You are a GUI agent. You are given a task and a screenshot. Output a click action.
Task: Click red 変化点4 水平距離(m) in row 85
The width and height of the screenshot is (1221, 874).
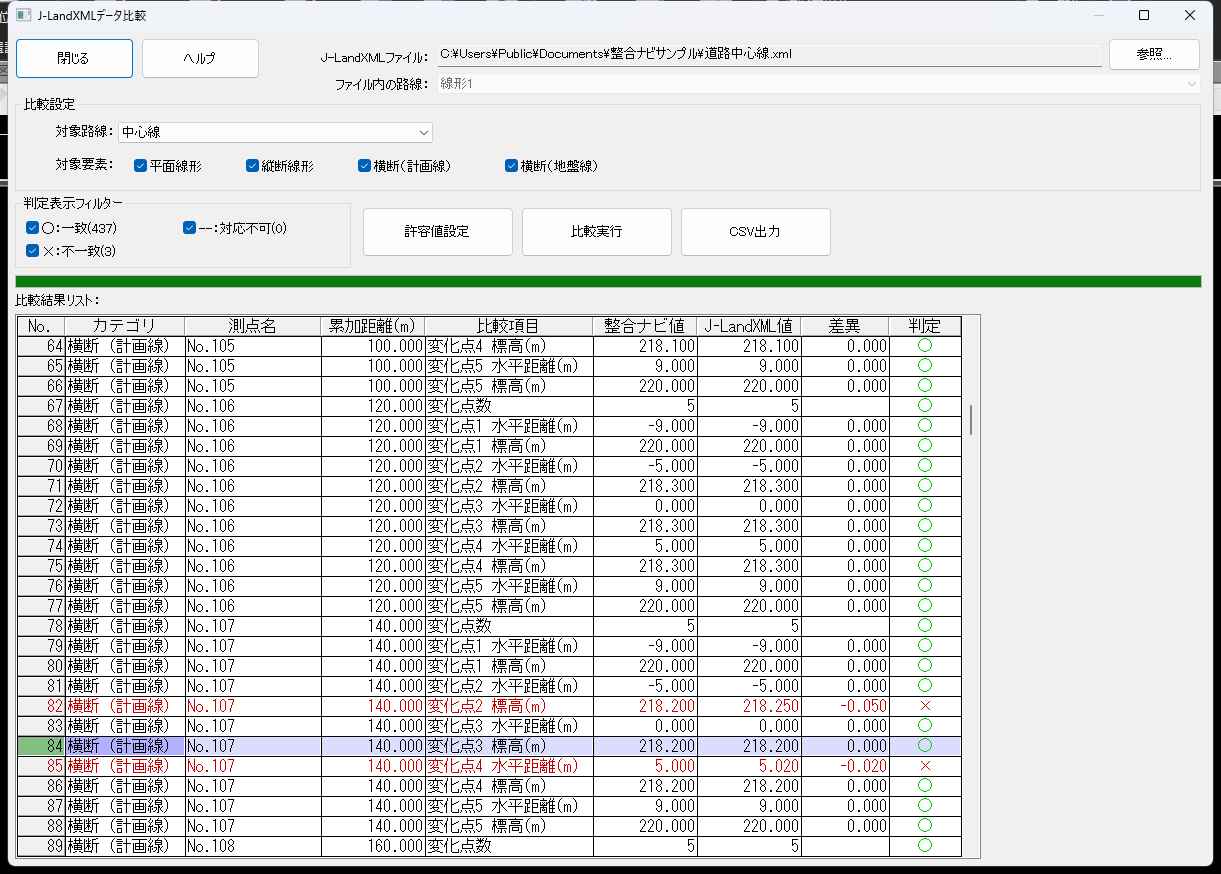click(509, 766)
